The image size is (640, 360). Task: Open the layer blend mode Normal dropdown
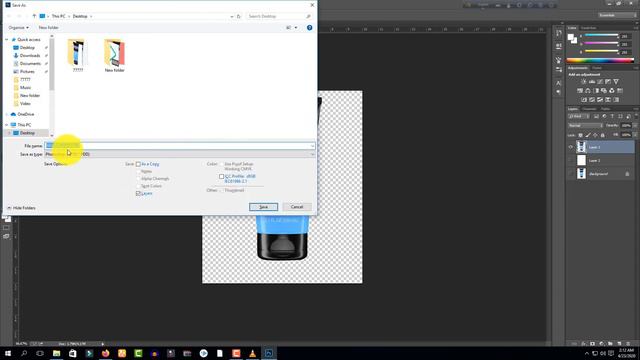tap(585, 126)
